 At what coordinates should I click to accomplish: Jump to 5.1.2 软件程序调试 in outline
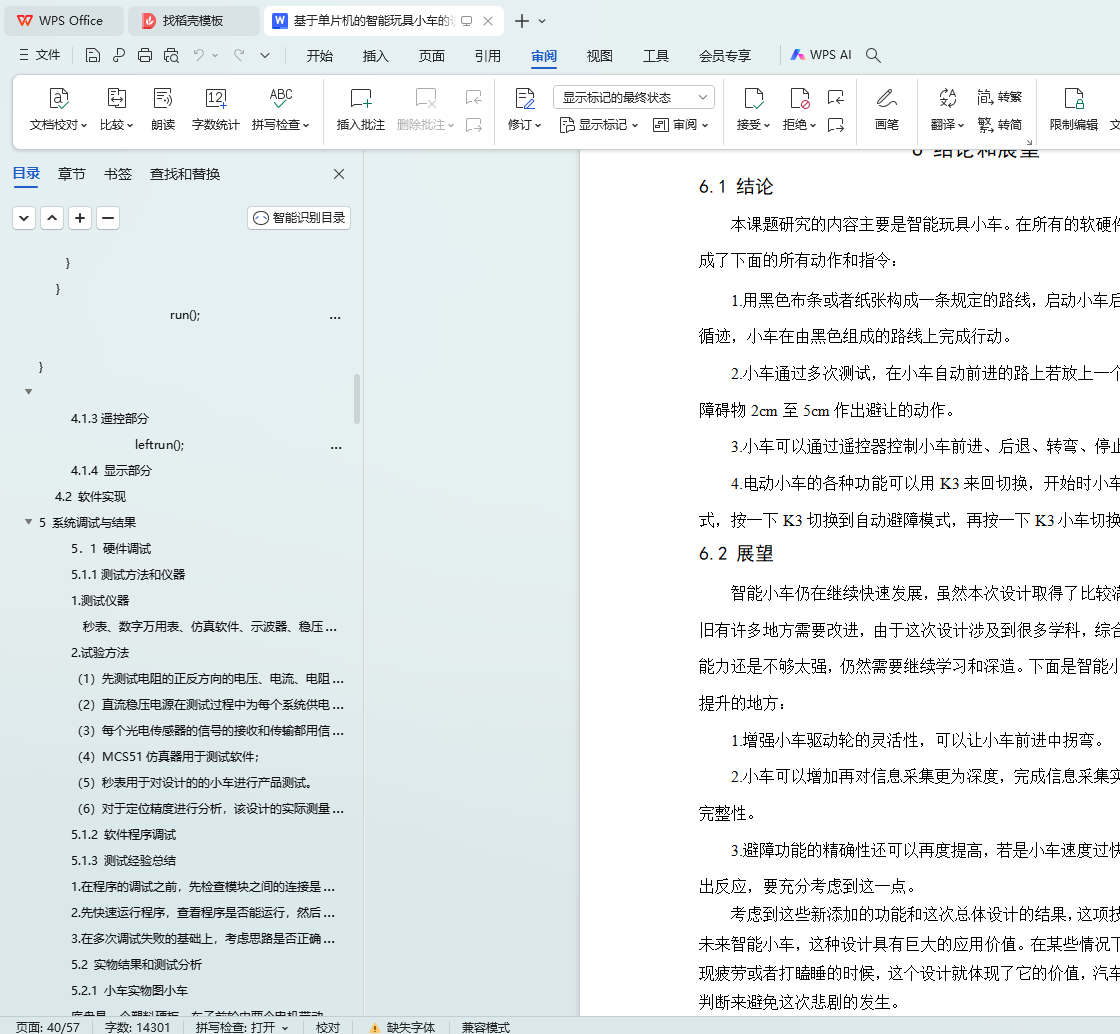[x=124, y=835]
